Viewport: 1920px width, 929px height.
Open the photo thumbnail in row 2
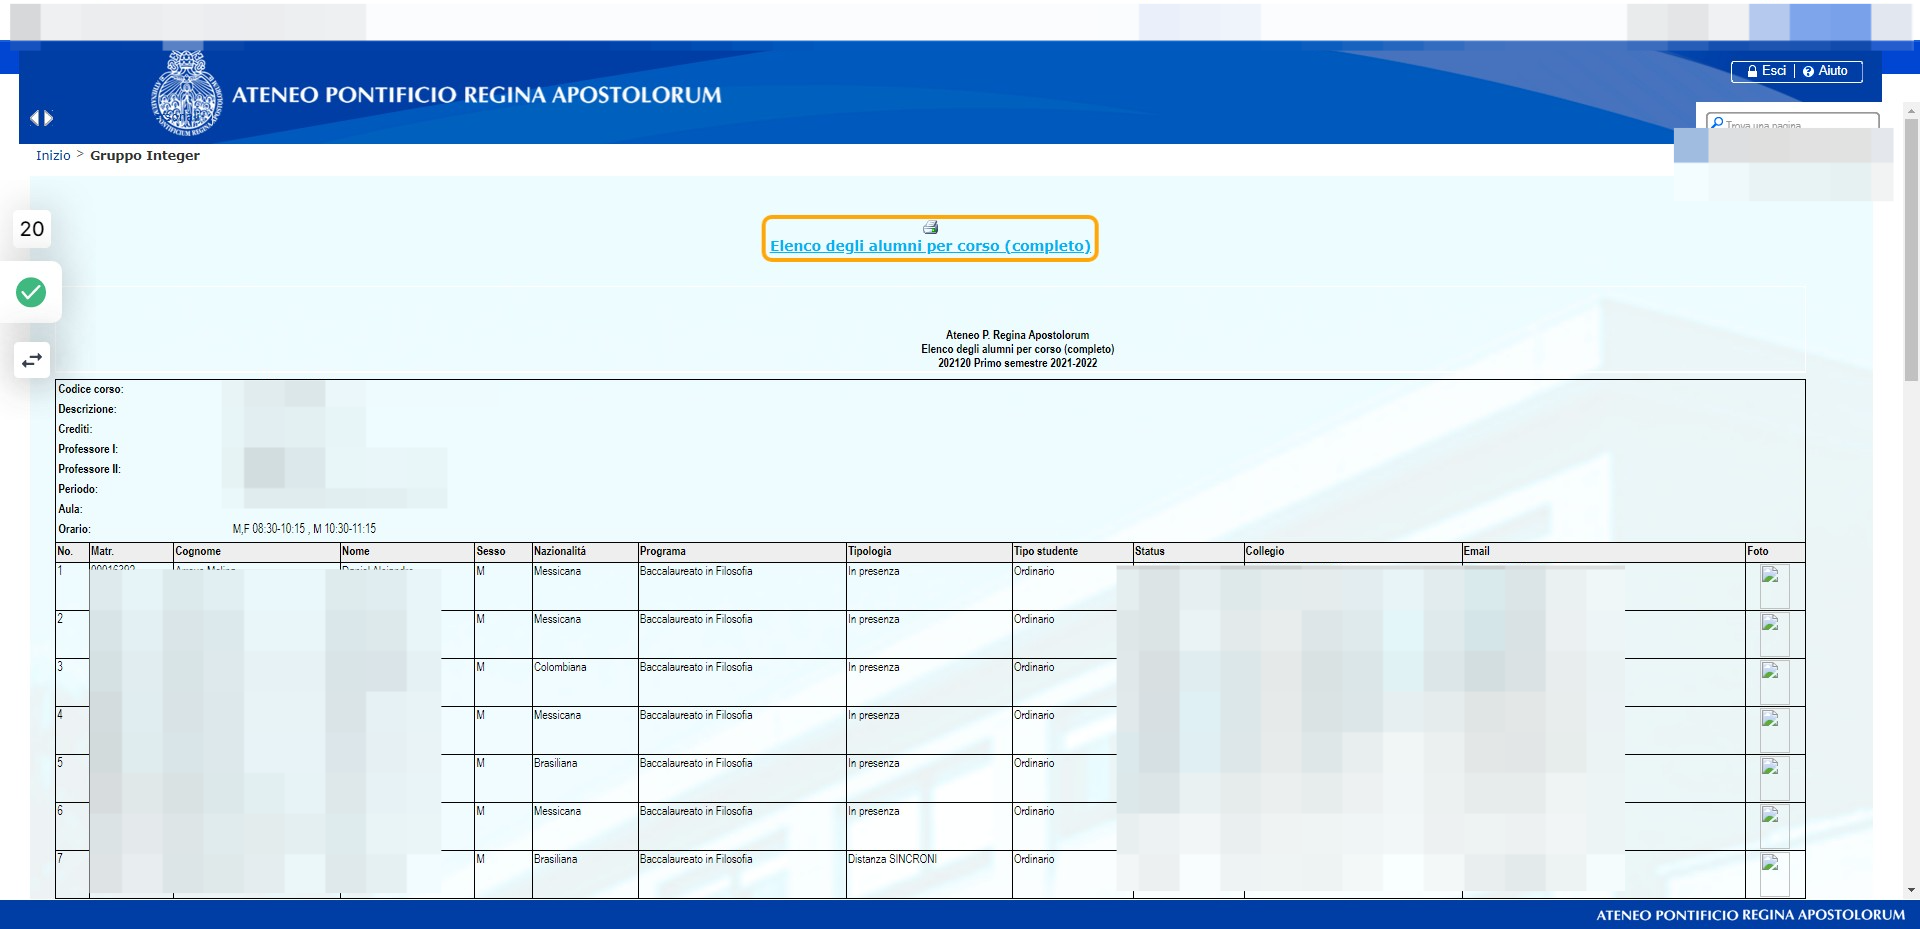pos(1774,634)
